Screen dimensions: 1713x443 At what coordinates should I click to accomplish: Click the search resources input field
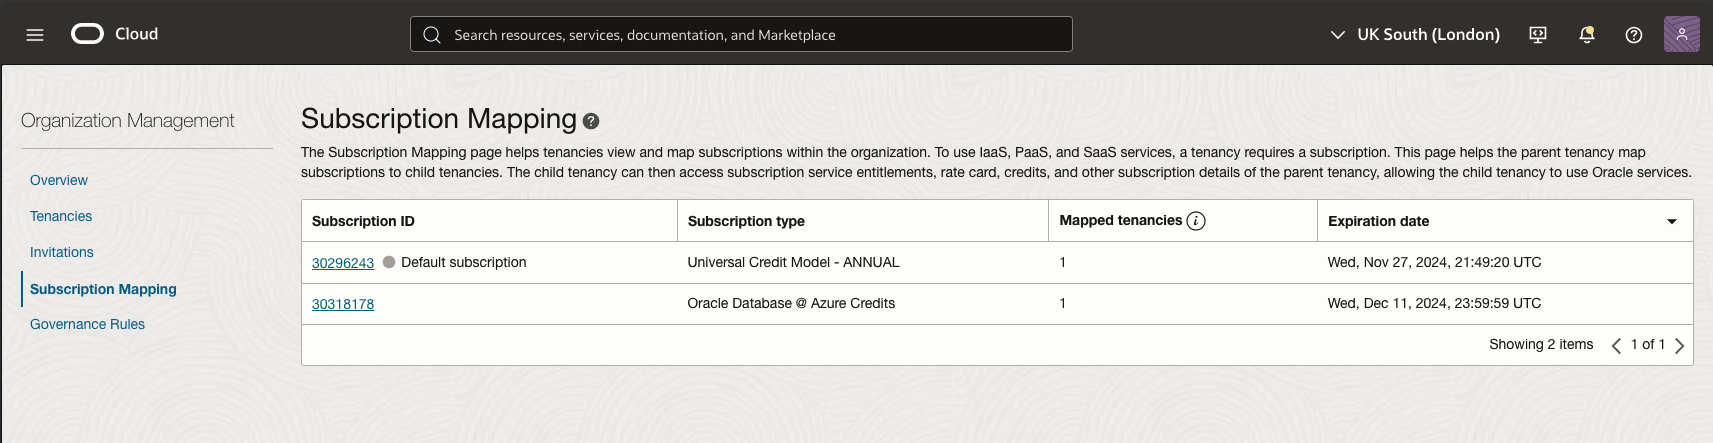tap(741, 35)
